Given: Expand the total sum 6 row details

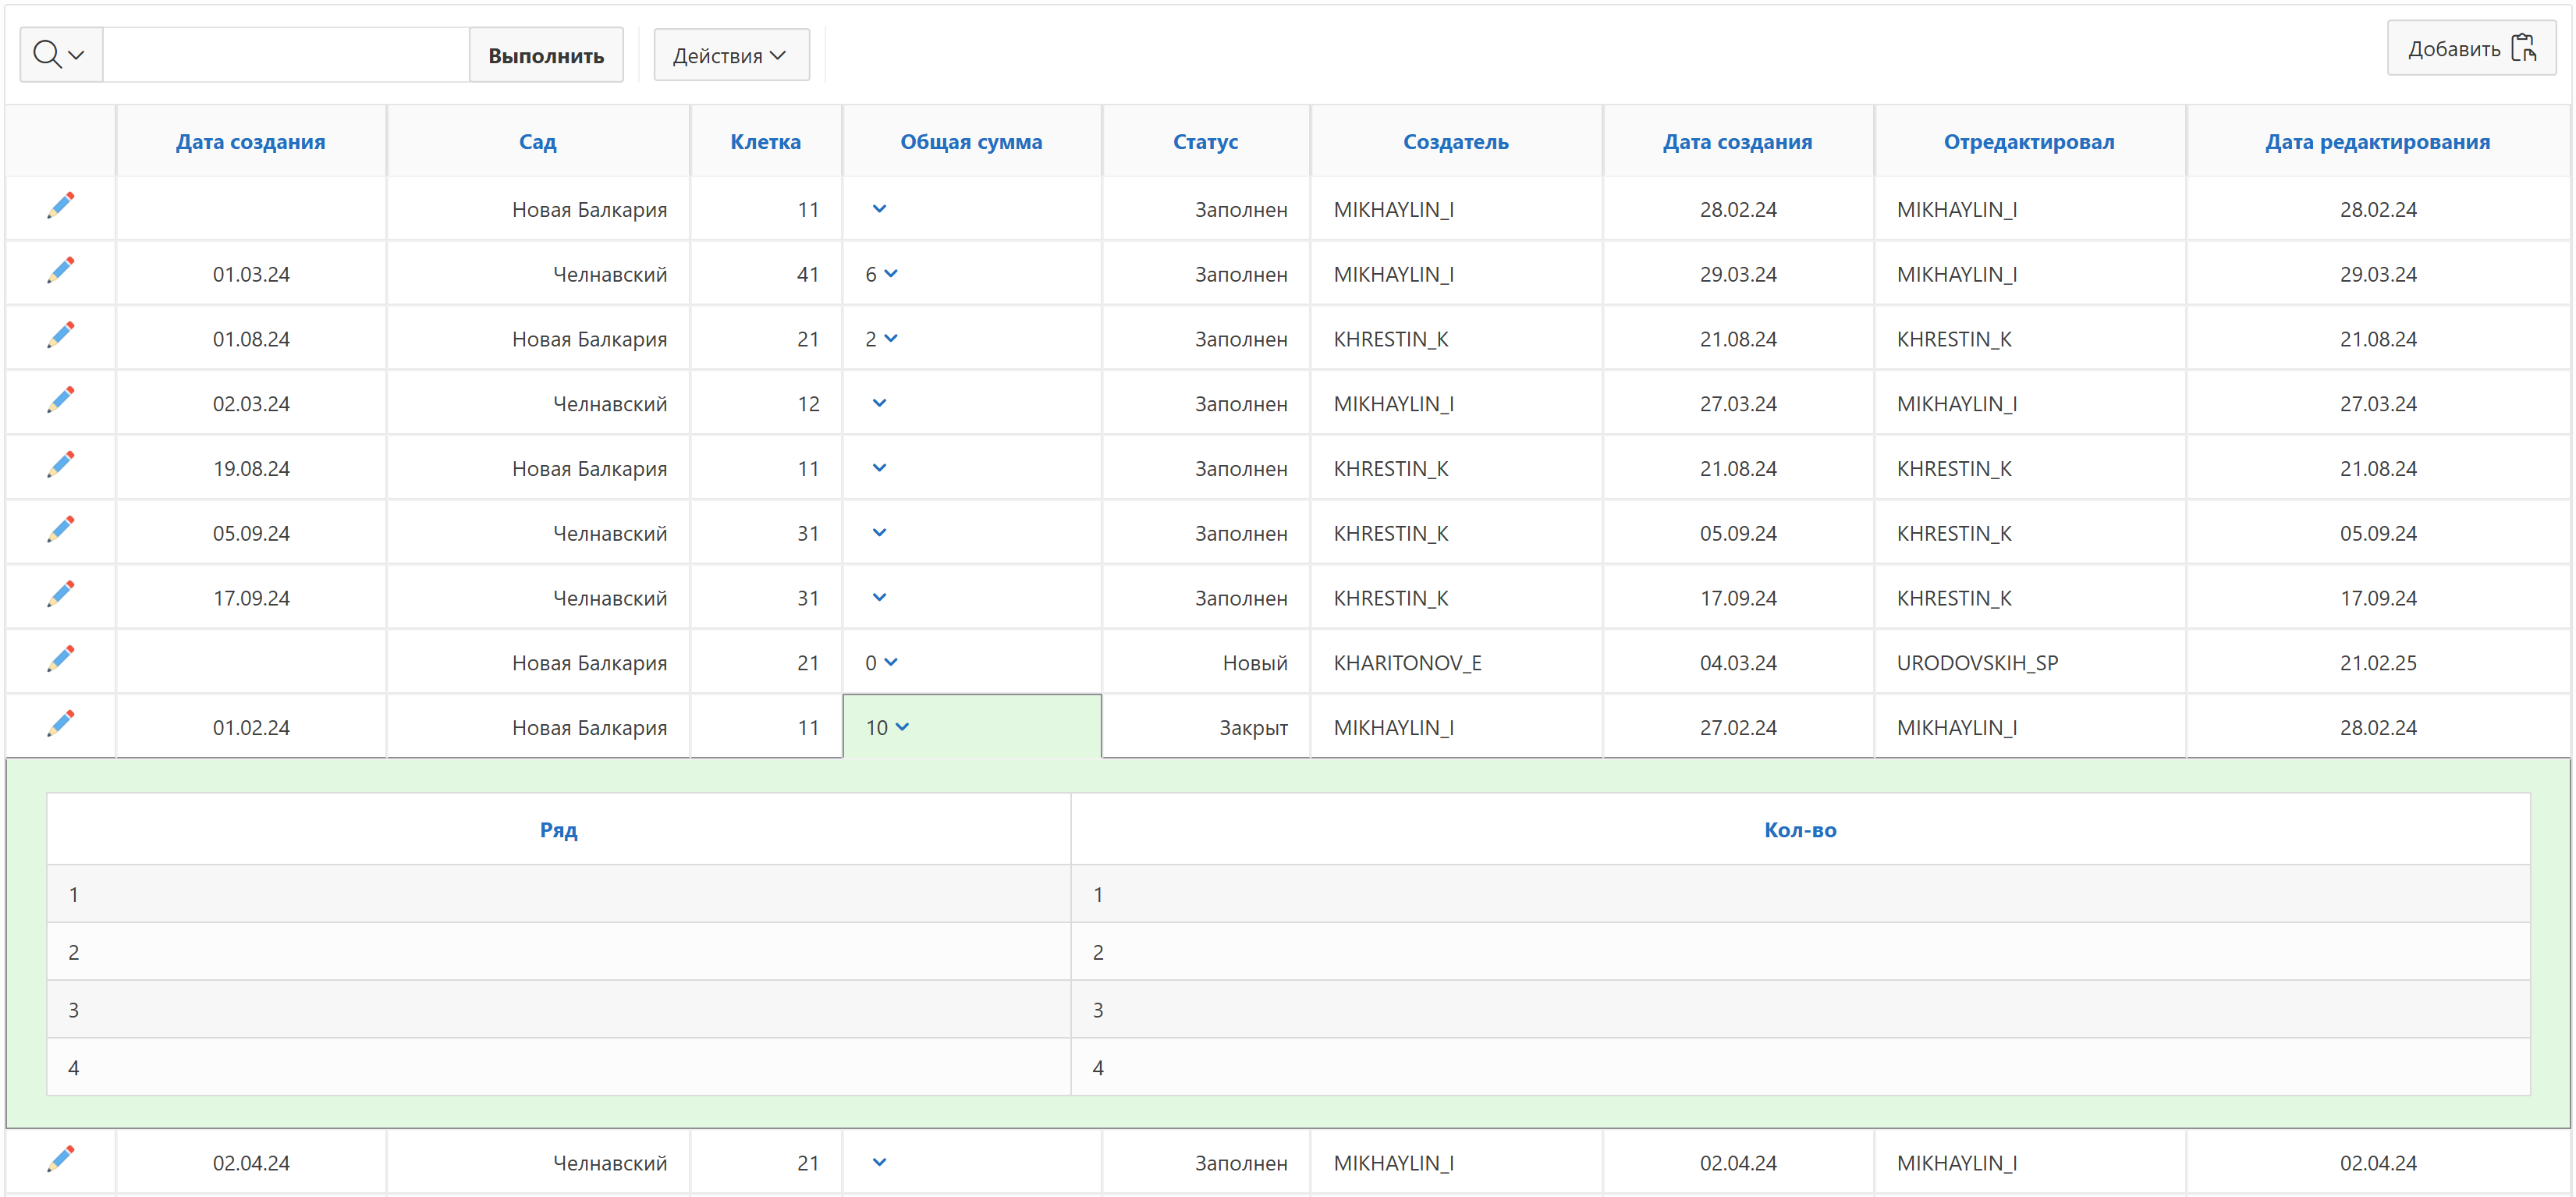Looking at the screenshot, I should point(891,273).
